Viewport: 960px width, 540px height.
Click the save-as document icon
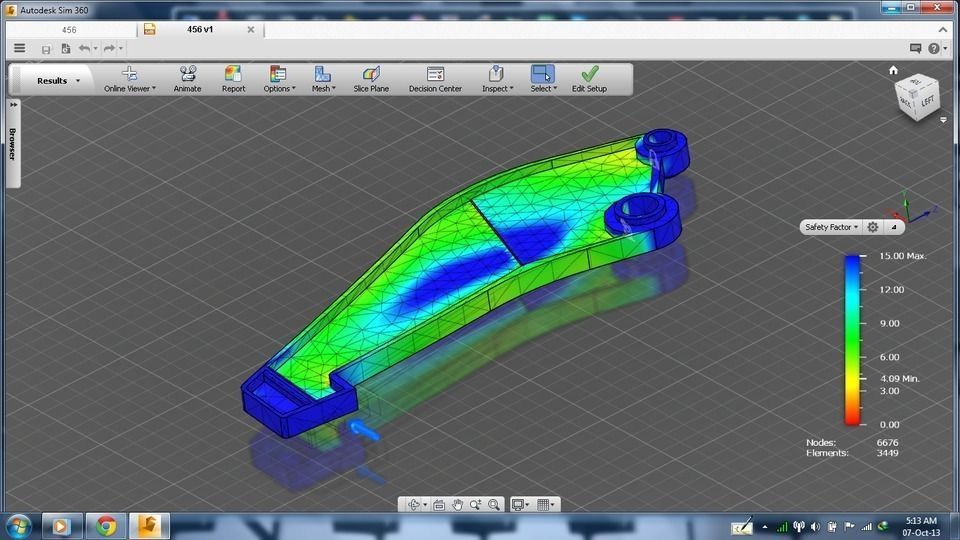pyautogui.click(x=66, y=48)
